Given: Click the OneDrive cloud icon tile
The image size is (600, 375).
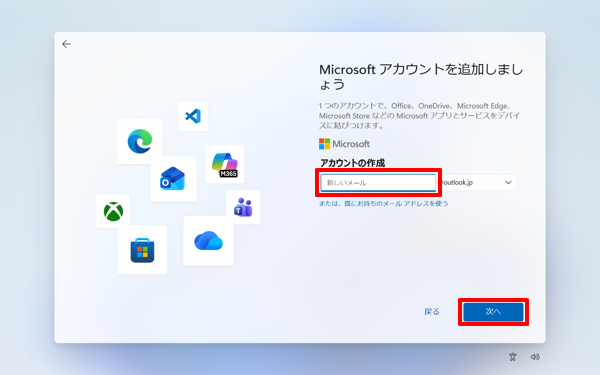Looking at the screenshot, I should click(x=209, y=241).
